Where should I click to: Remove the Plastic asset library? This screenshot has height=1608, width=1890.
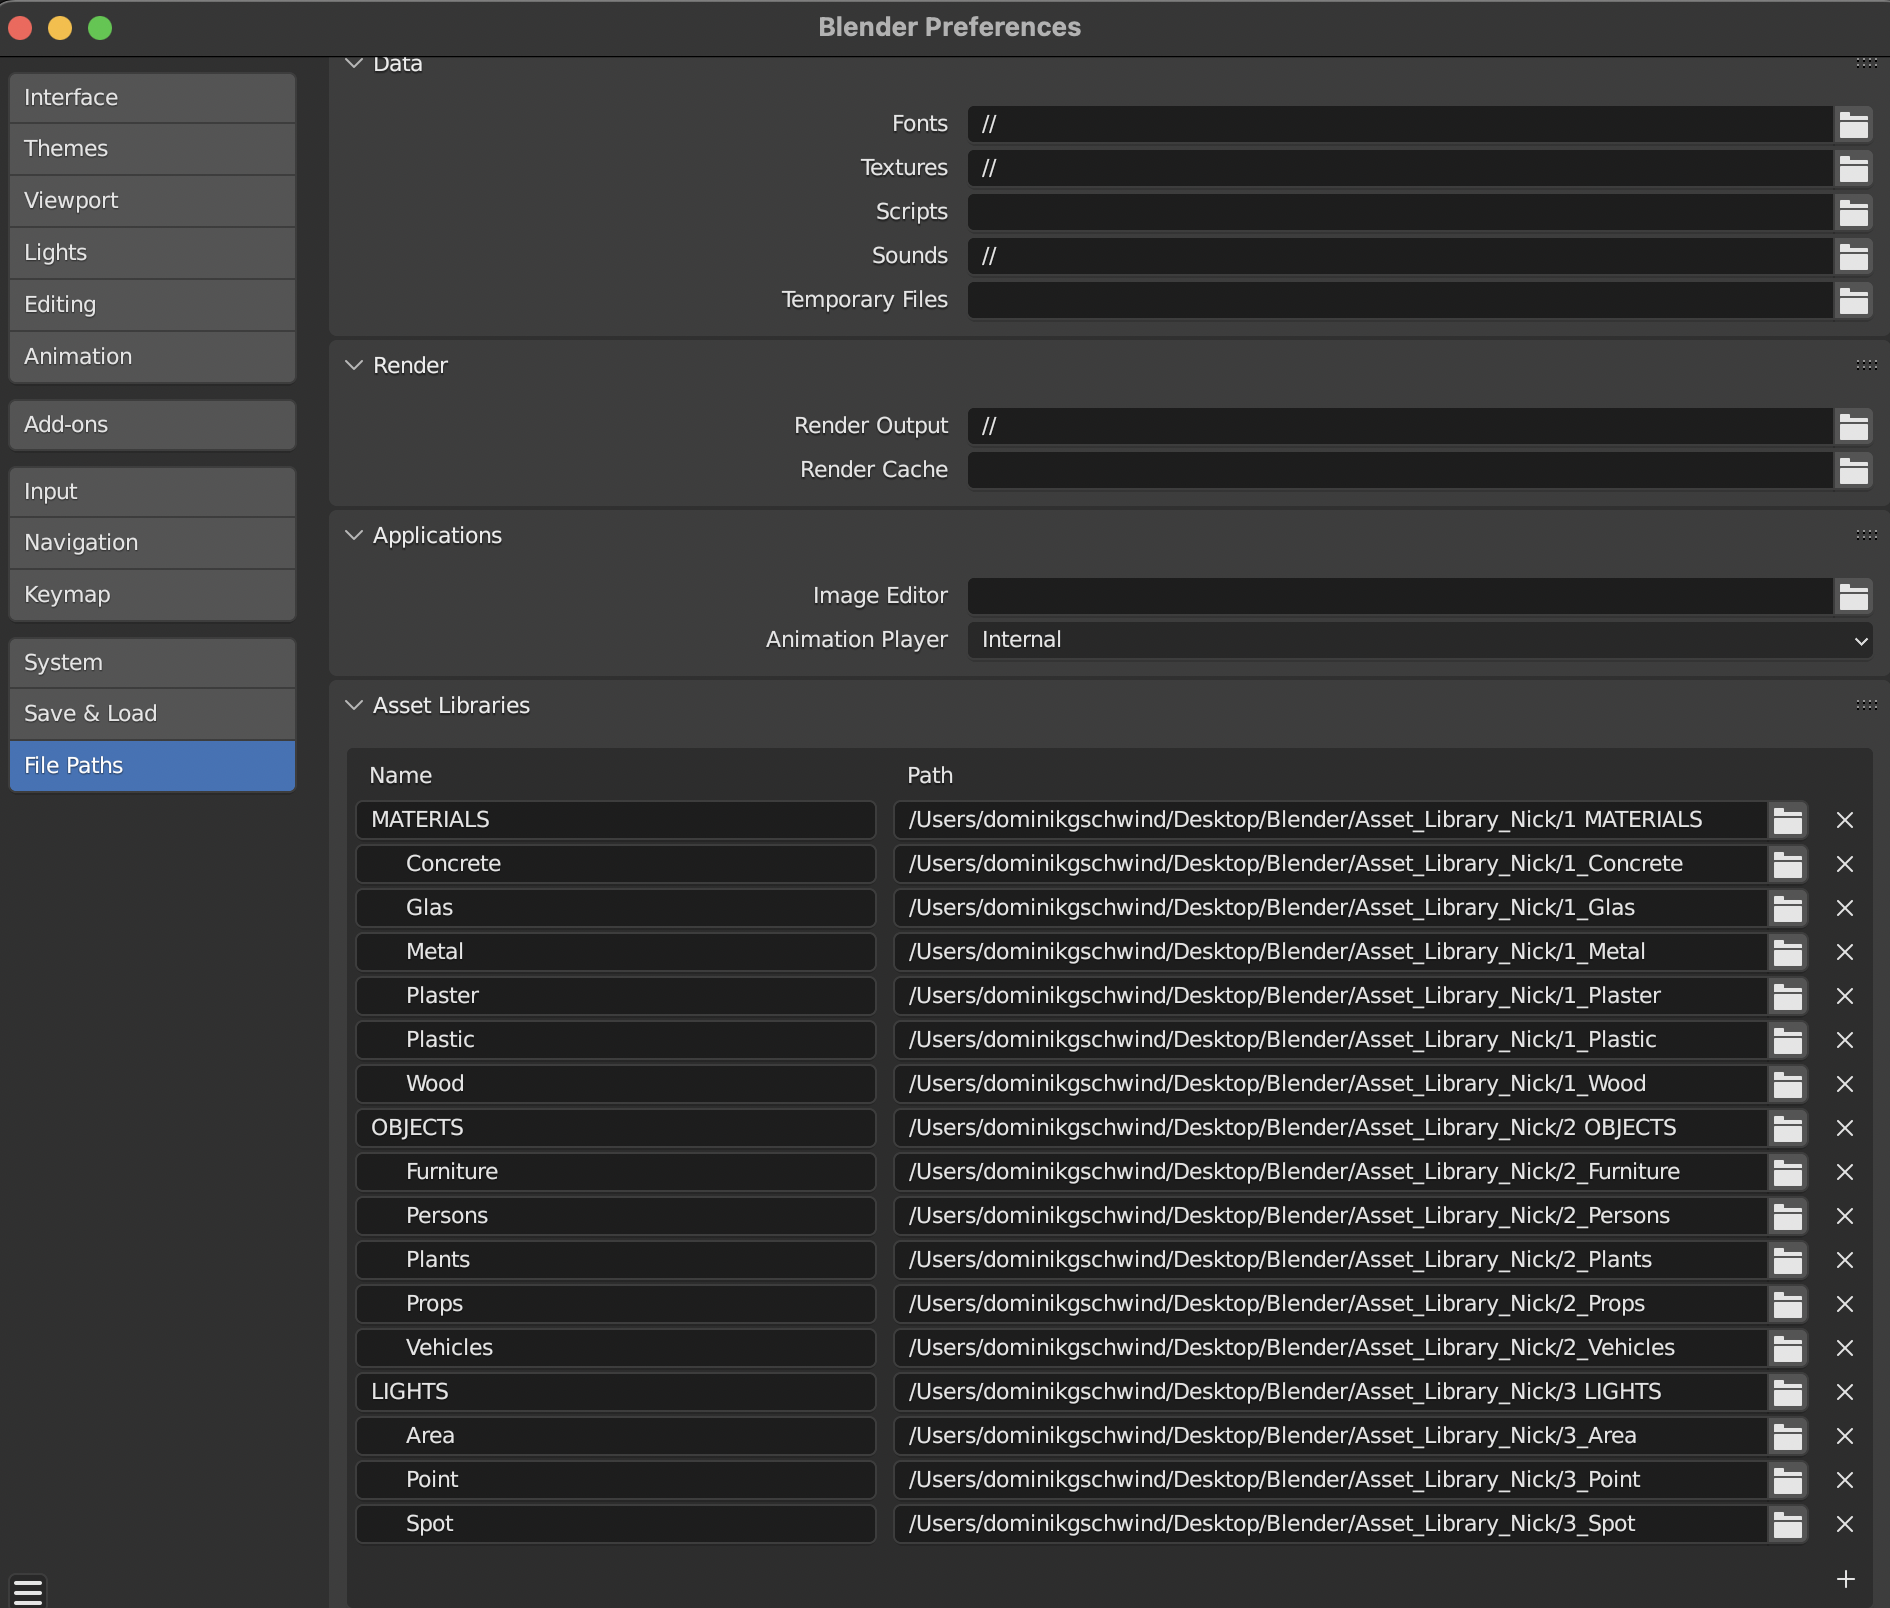(1845, 1040)
